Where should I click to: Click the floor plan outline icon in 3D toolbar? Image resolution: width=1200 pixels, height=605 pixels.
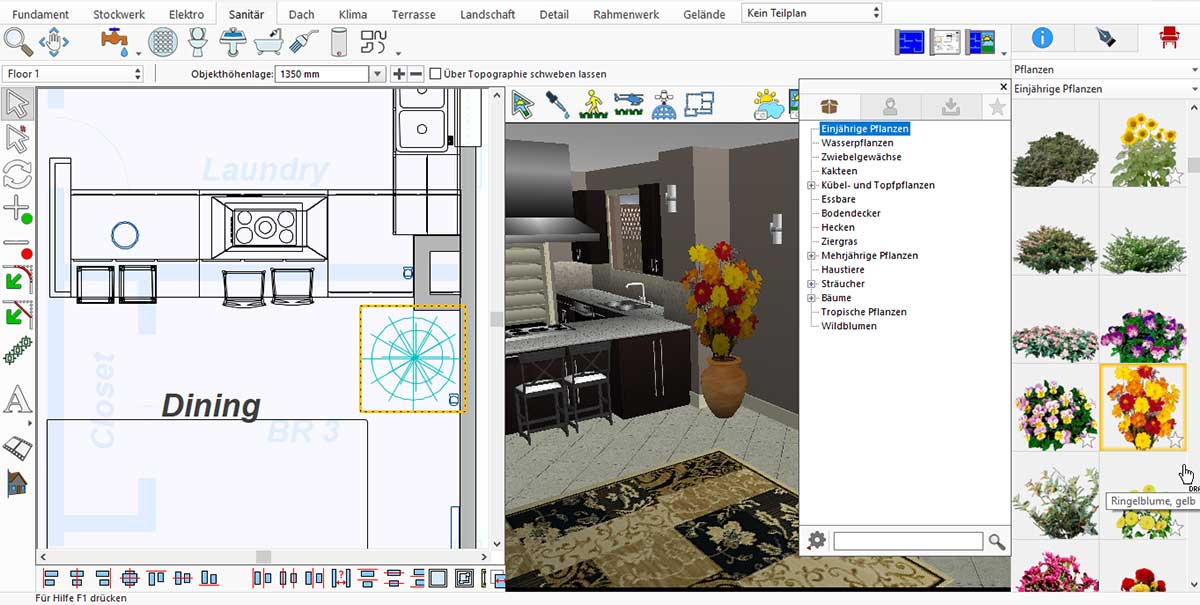pos(699,103)
